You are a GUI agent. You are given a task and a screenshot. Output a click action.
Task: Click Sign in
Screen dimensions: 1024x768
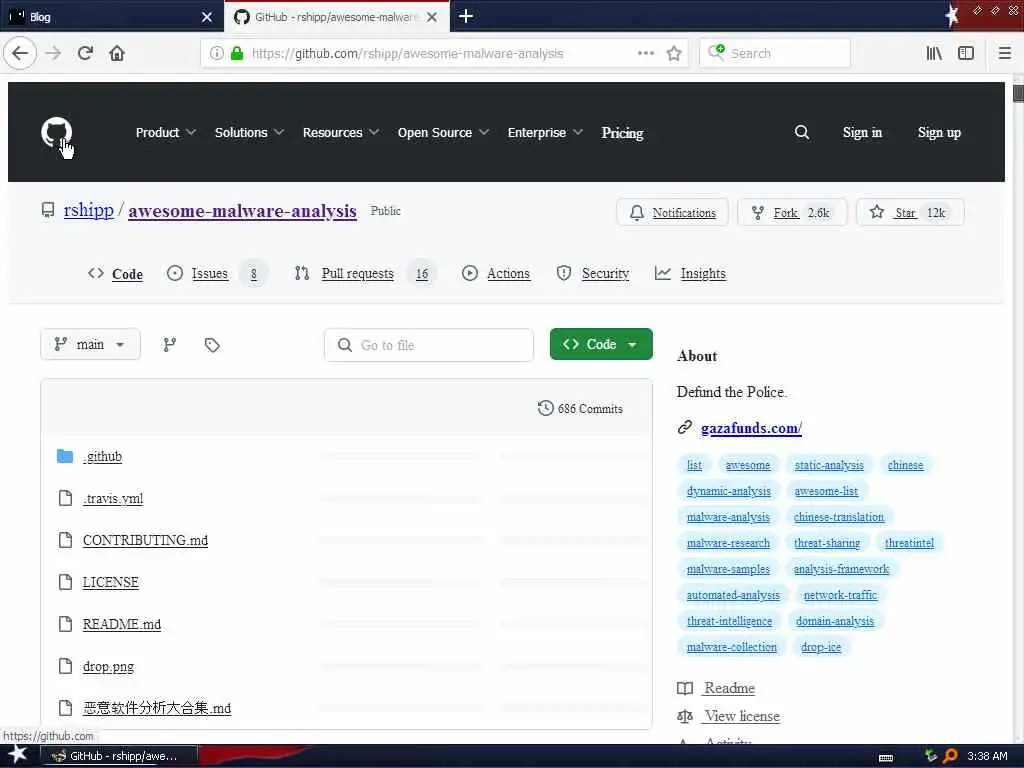[862, 133]
